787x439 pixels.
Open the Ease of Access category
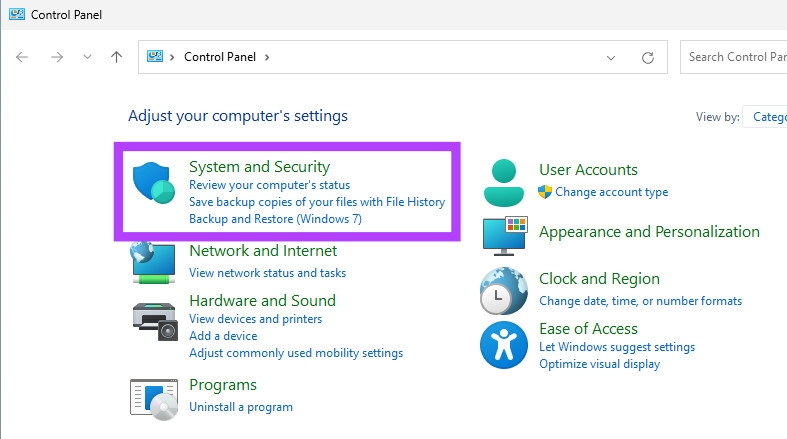pos(588,329)
